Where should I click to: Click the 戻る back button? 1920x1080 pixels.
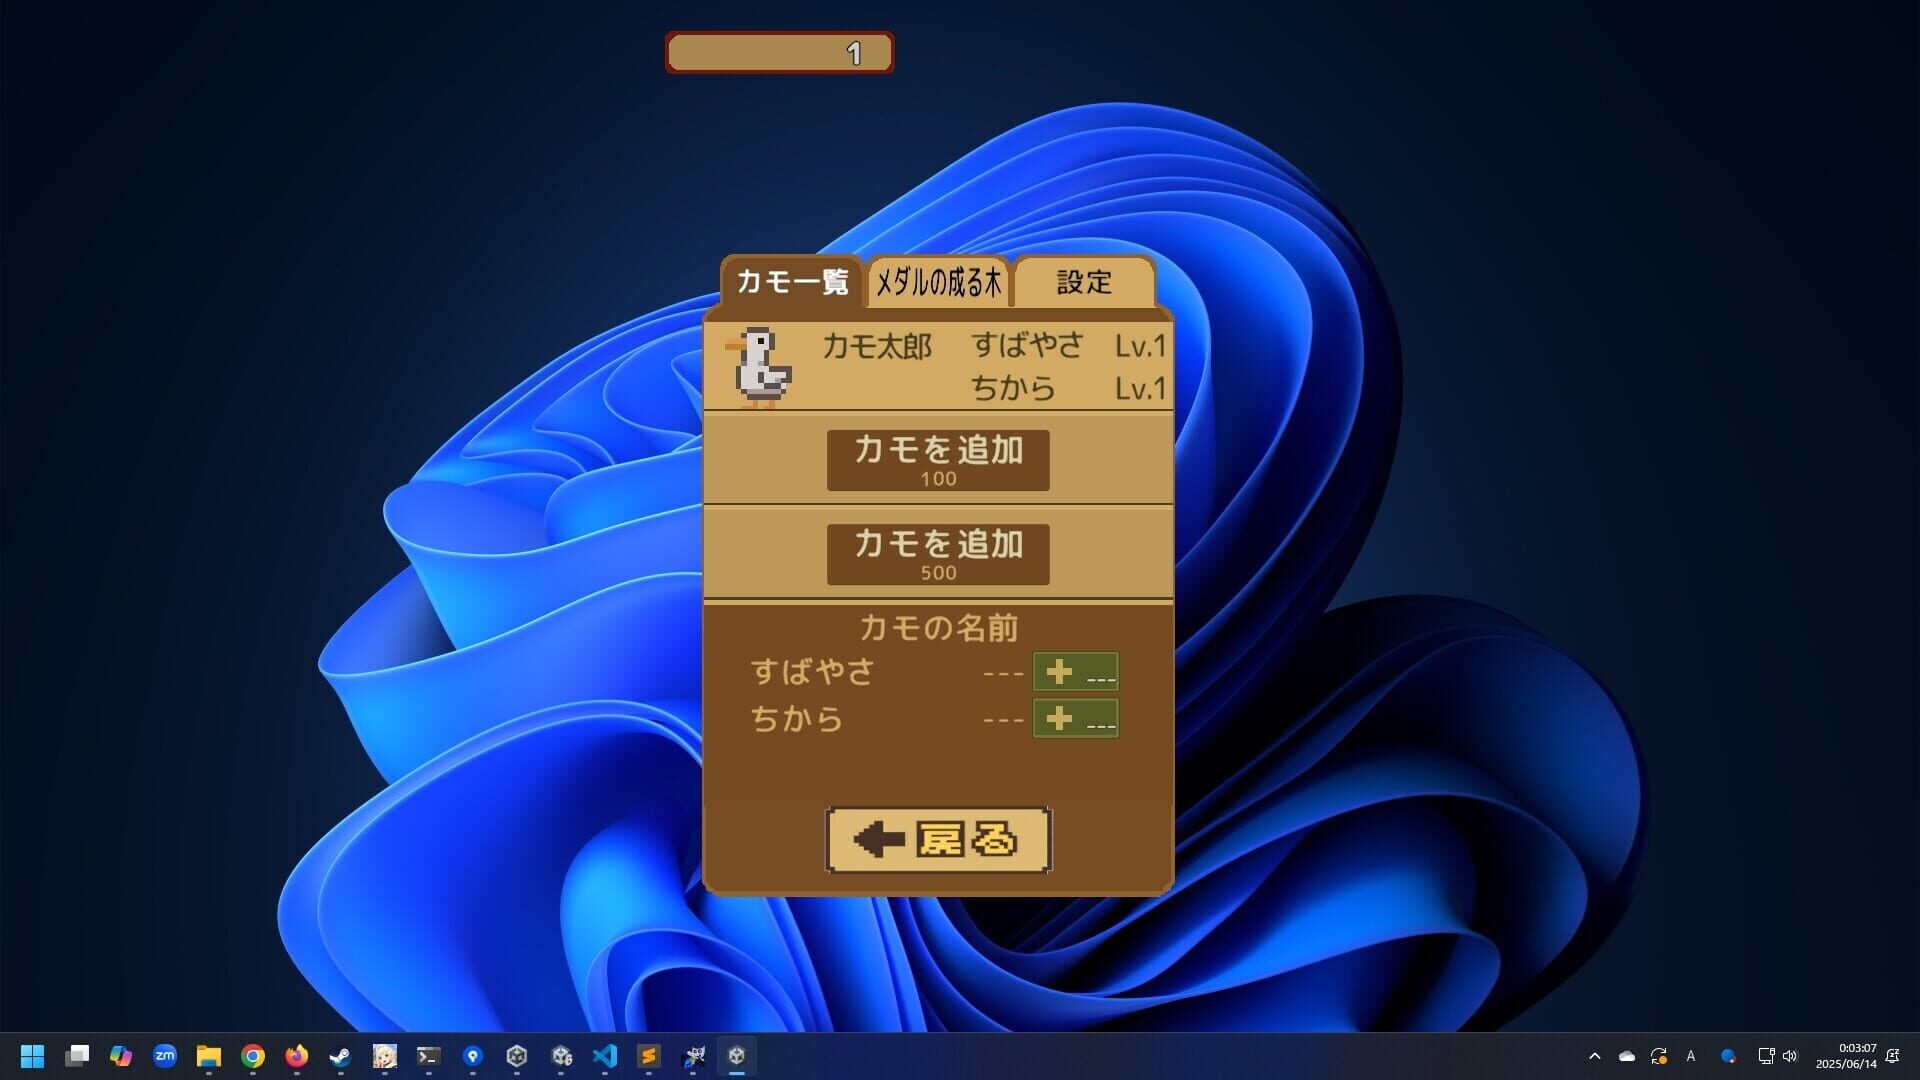tap(938, 841)
